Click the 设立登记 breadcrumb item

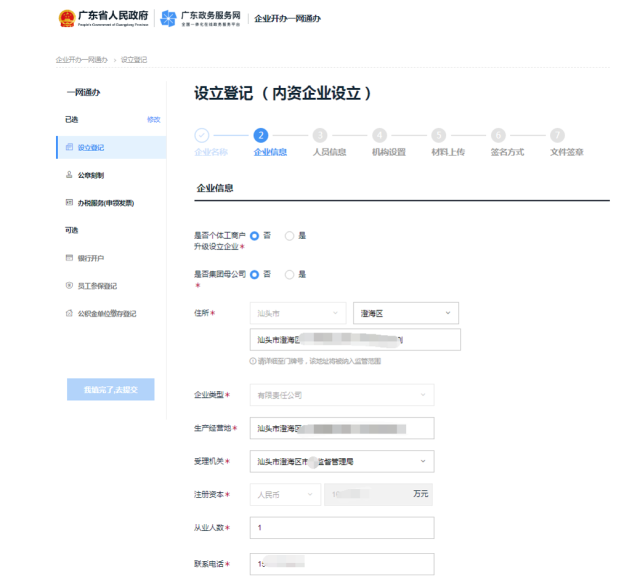(x=134, y=60)
